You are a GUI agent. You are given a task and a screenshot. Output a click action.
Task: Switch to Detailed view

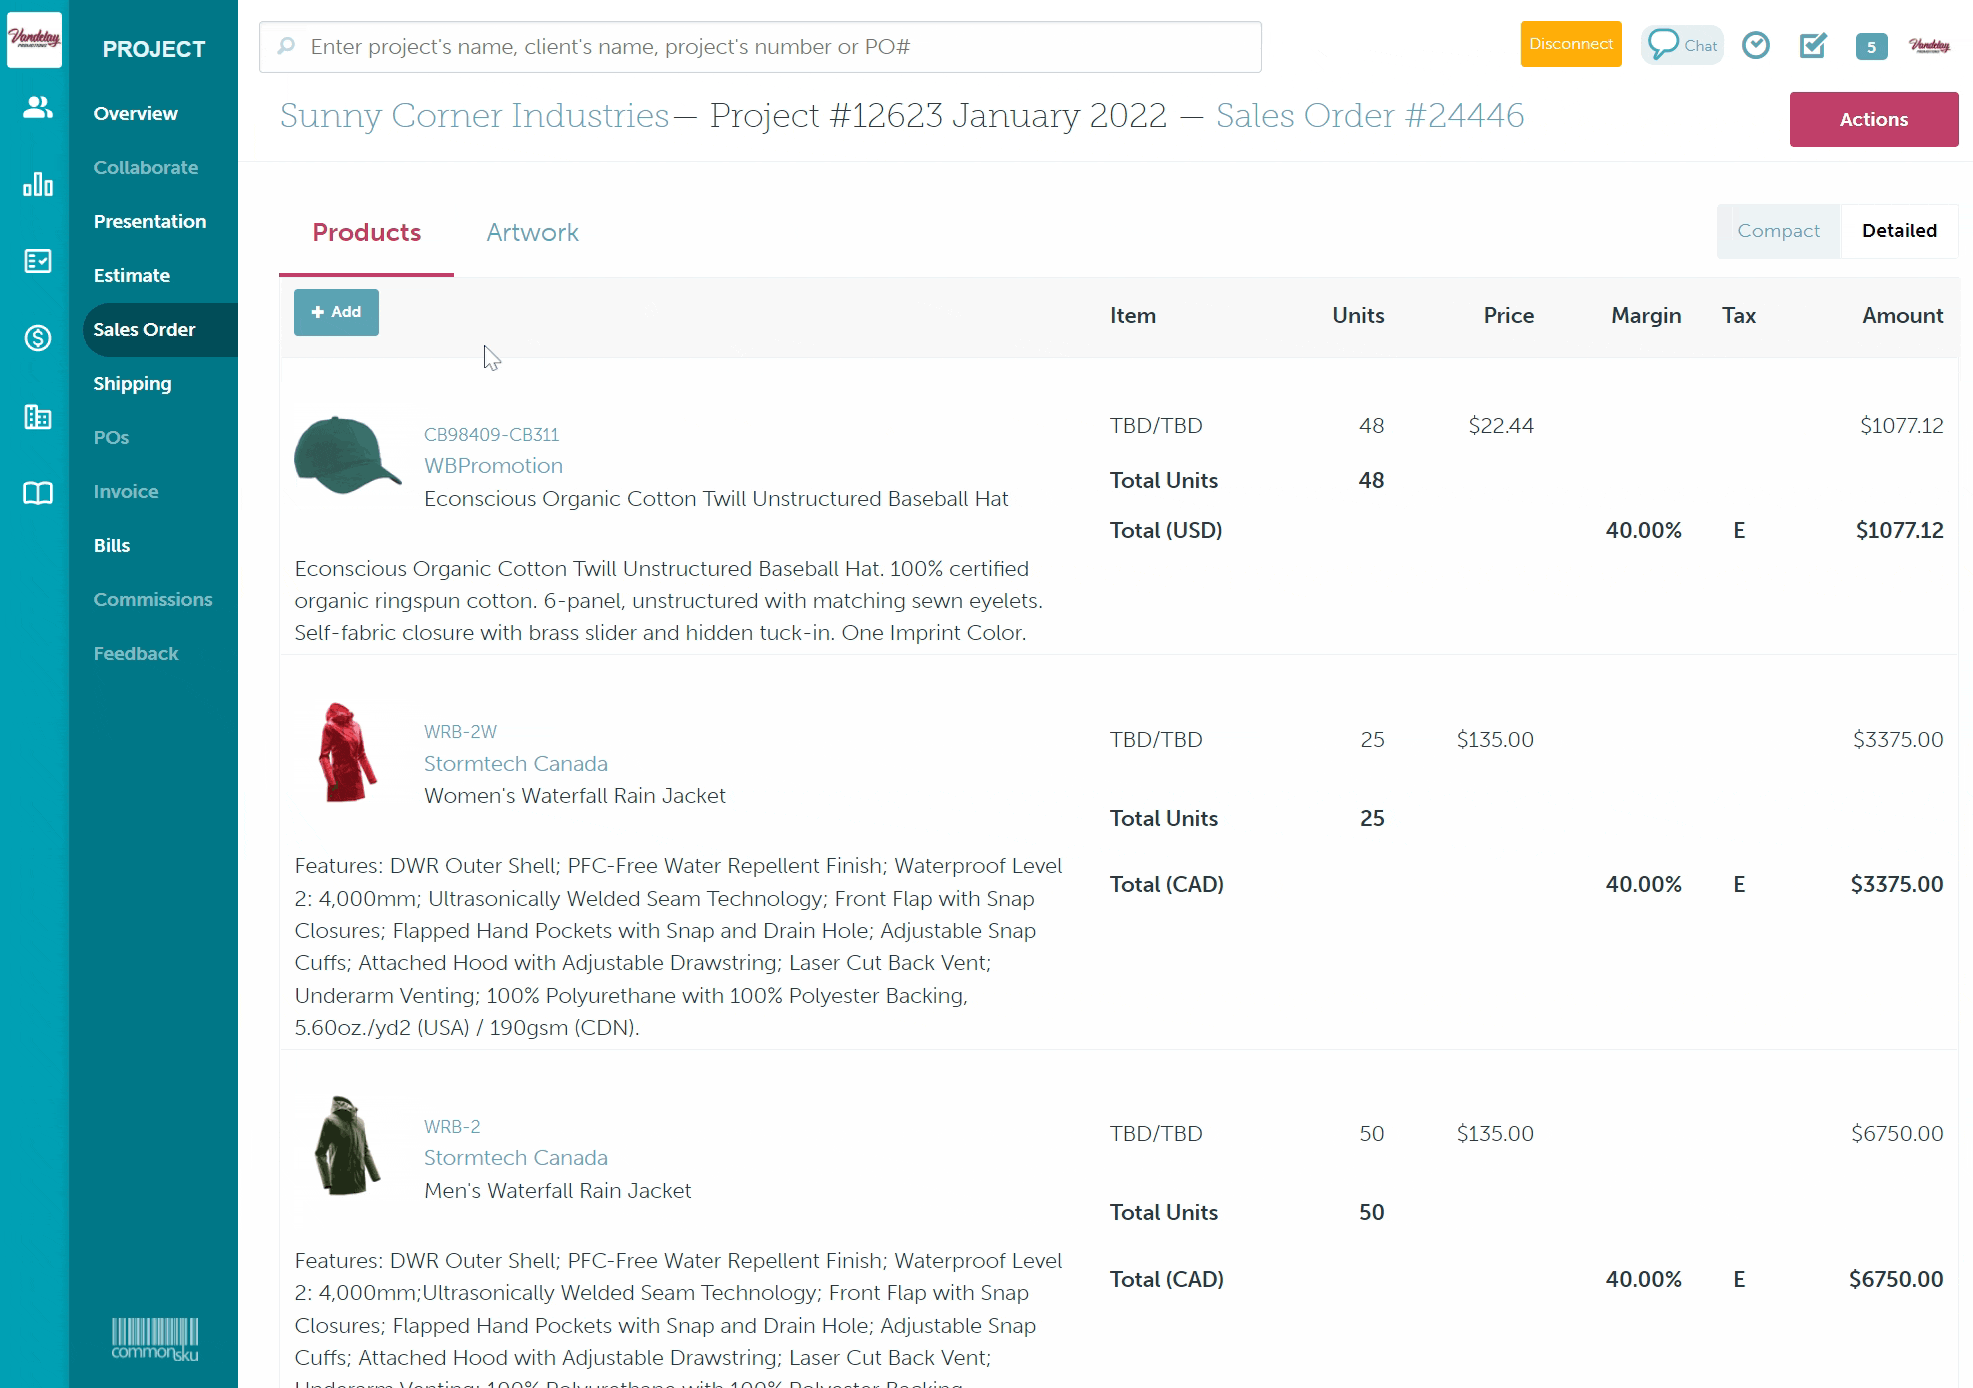[x=1898, y=231]
